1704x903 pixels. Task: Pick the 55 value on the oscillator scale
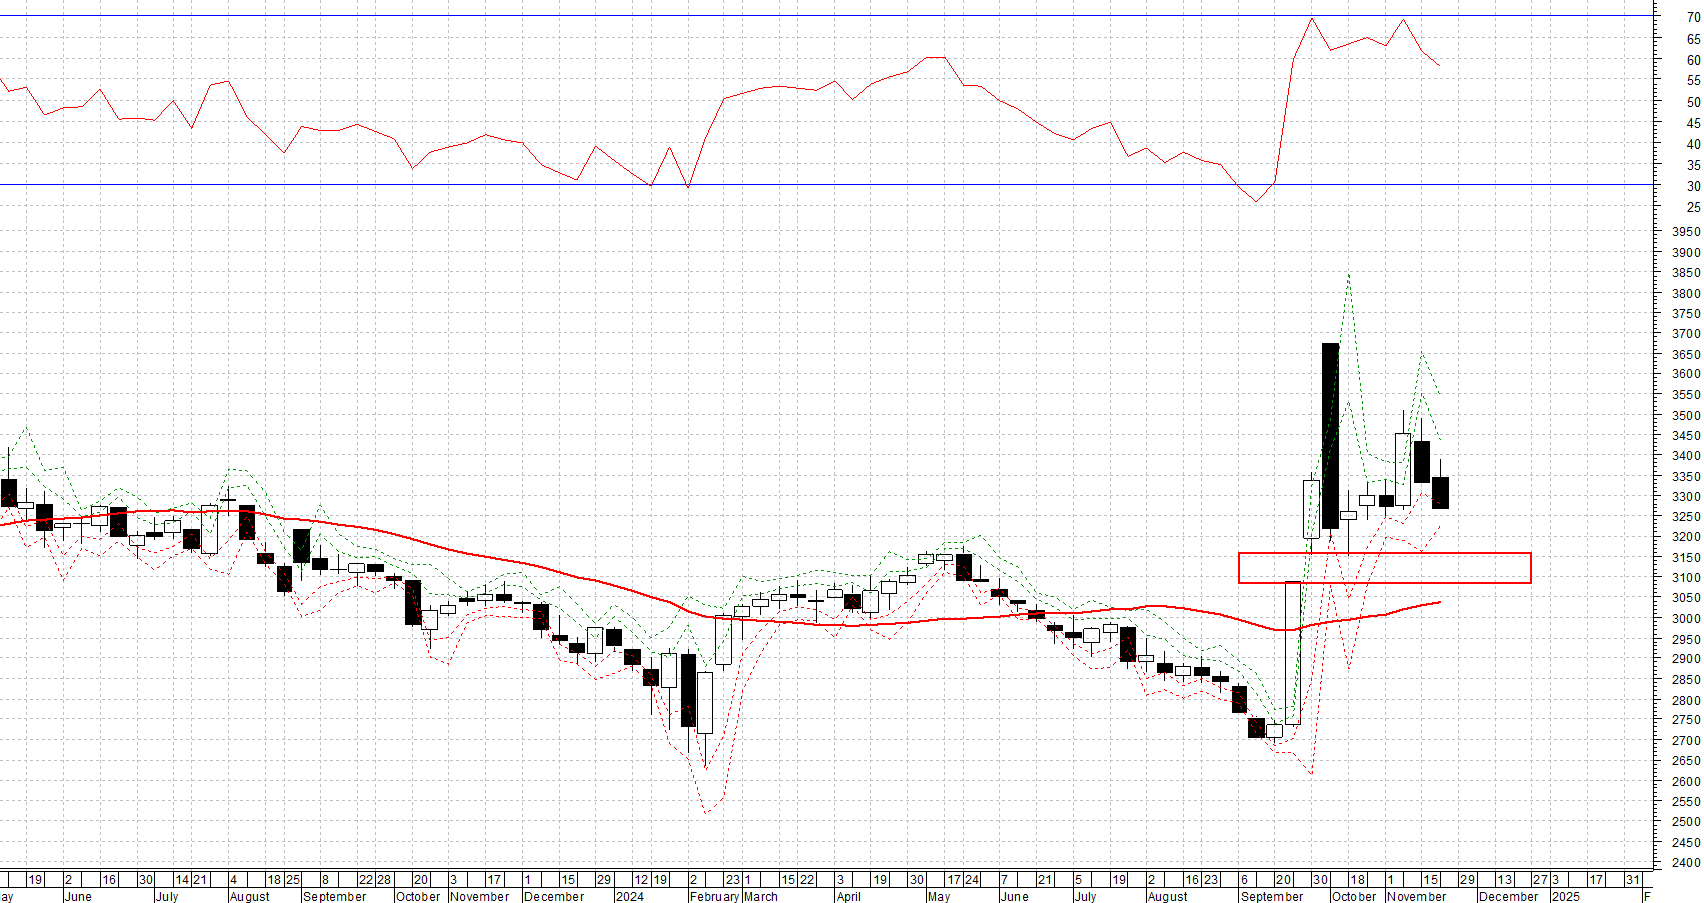1693,81
